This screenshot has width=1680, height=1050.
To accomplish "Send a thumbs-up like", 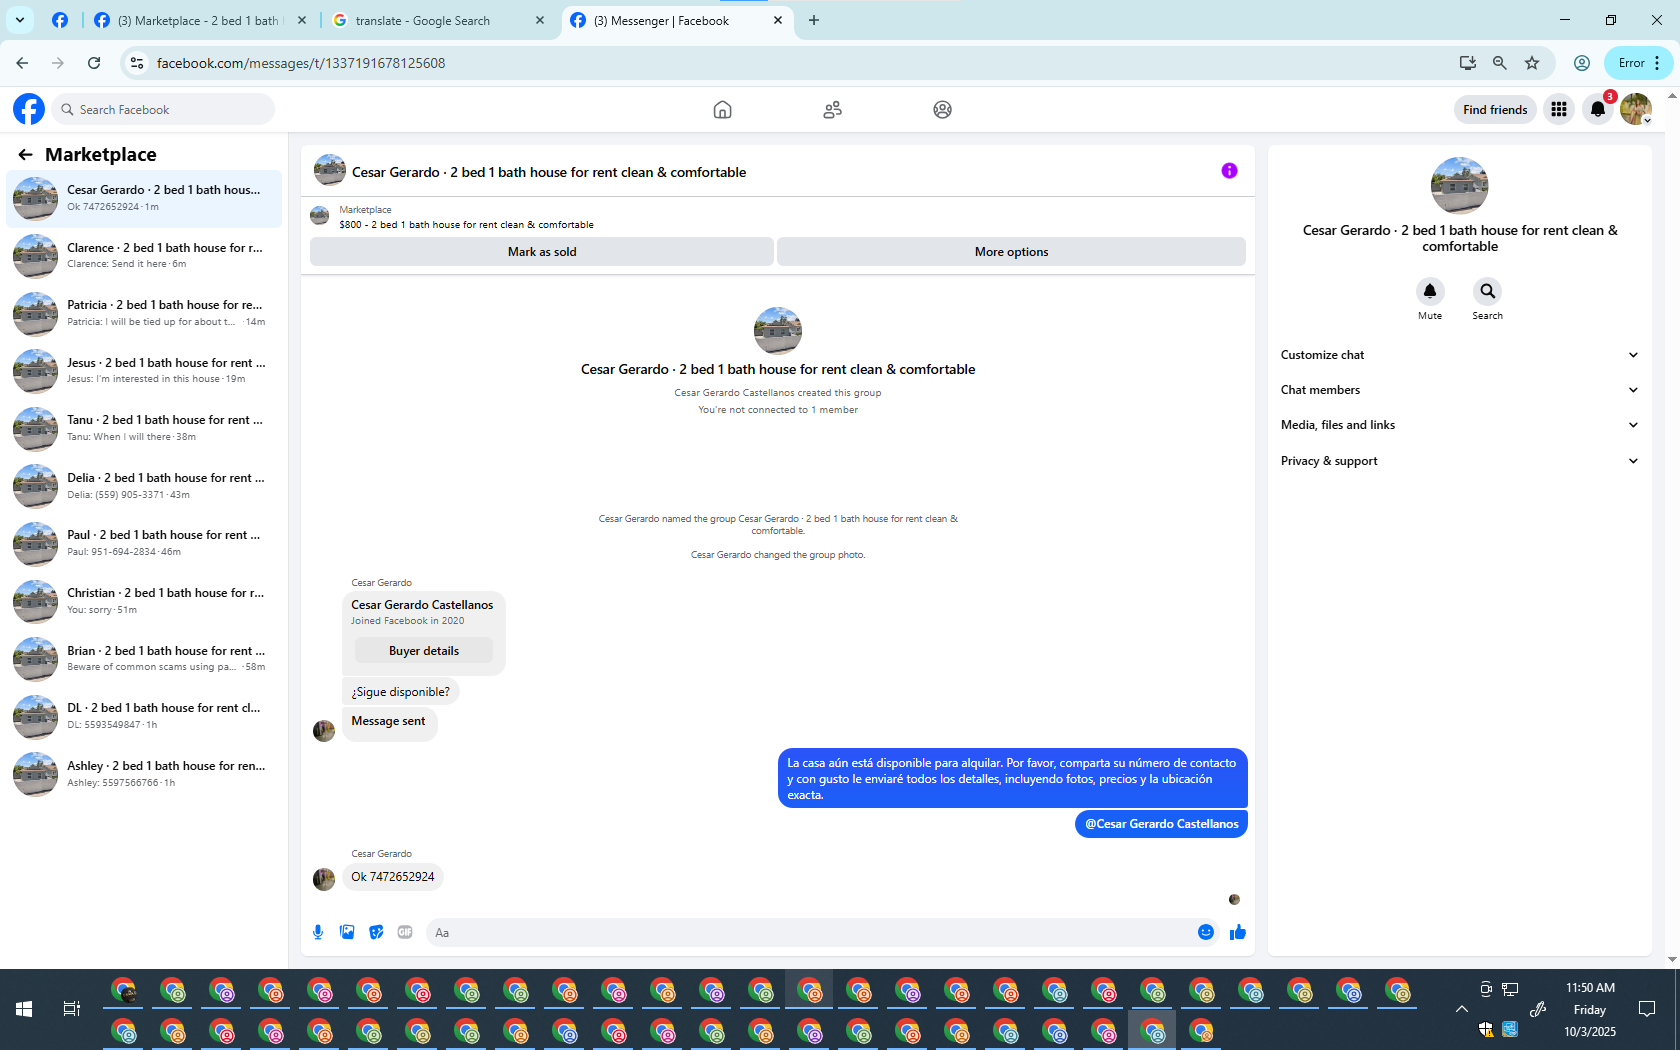I will pos(1238,932).
